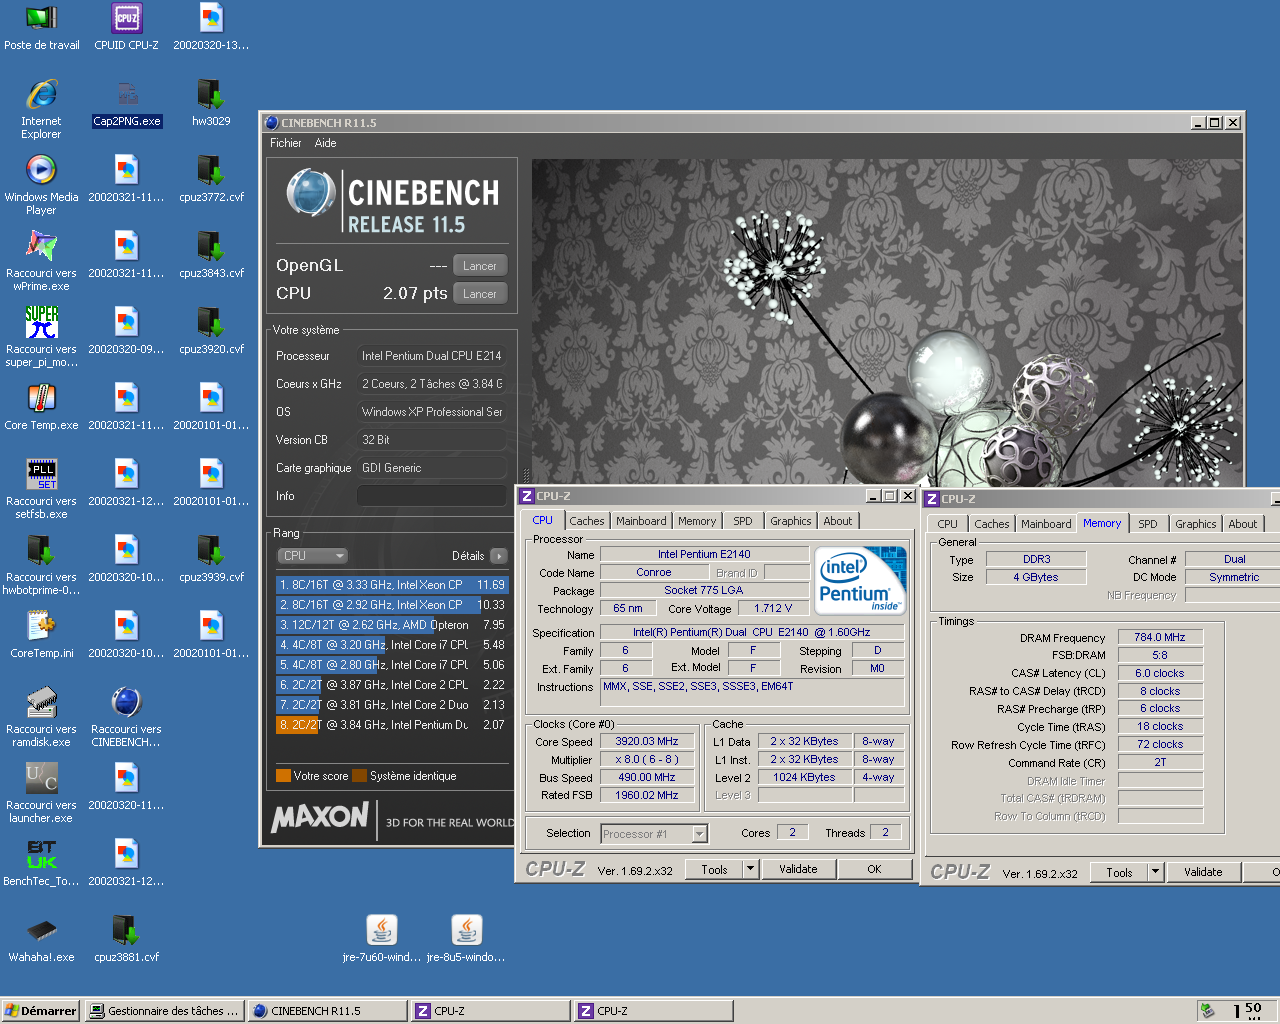Open the CPU ranking dropdown in Rang
This screenshot has width=1280, height=1024.
coord(312,556)
